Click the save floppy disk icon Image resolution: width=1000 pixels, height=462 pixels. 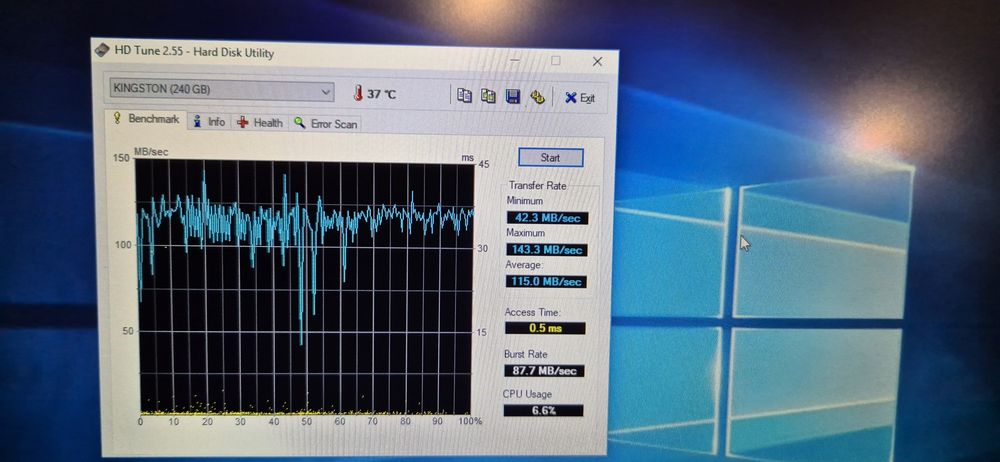click(513, 96)
